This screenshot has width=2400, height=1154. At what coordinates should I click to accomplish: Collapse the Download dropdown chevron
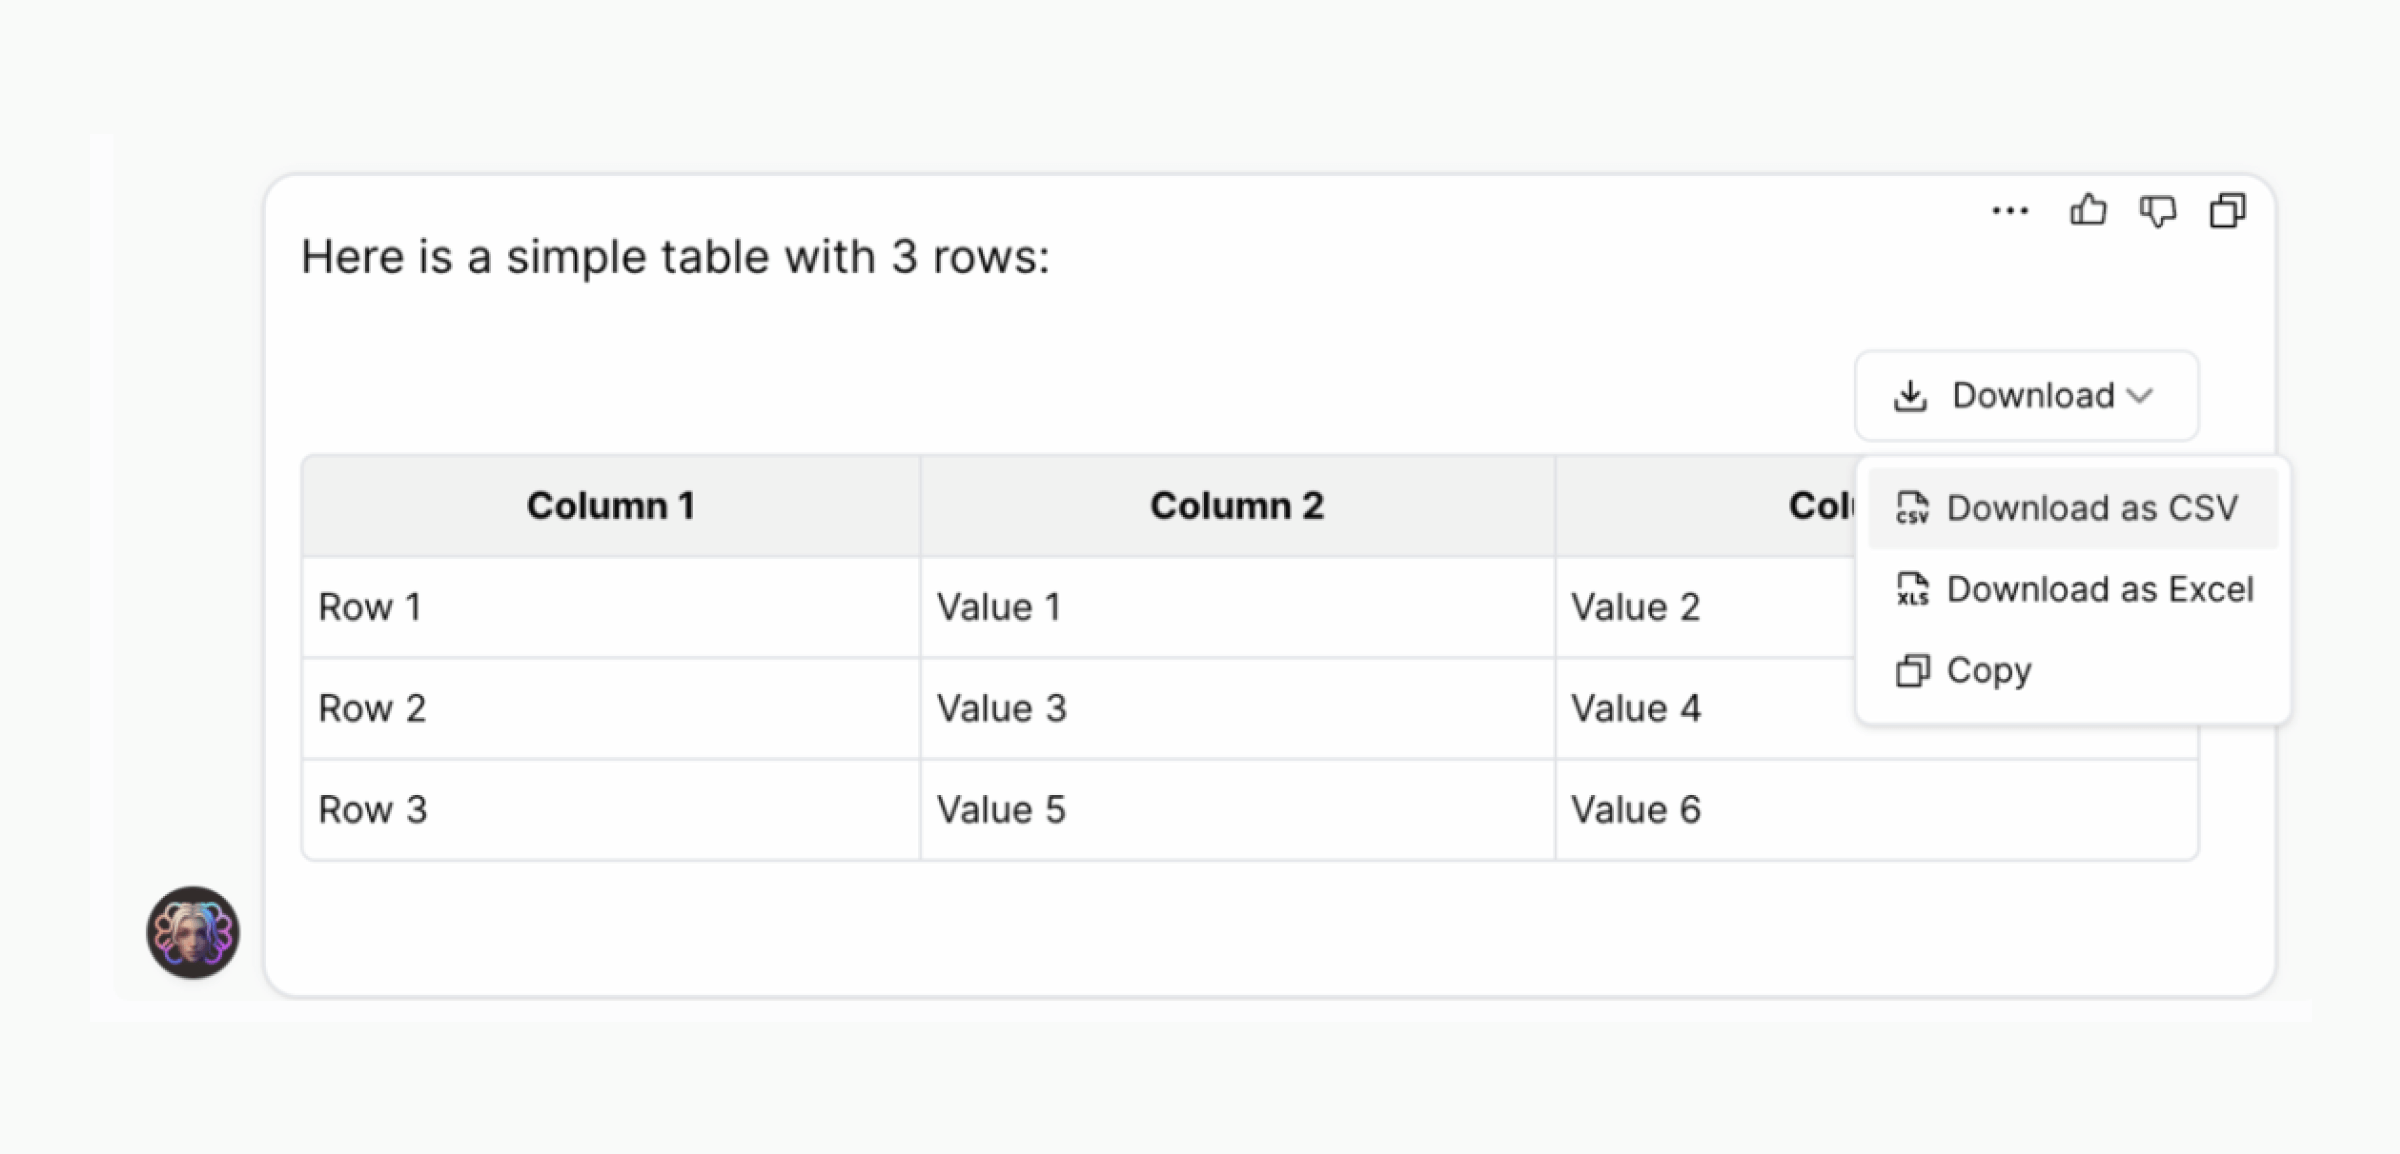coord(2140,396)
